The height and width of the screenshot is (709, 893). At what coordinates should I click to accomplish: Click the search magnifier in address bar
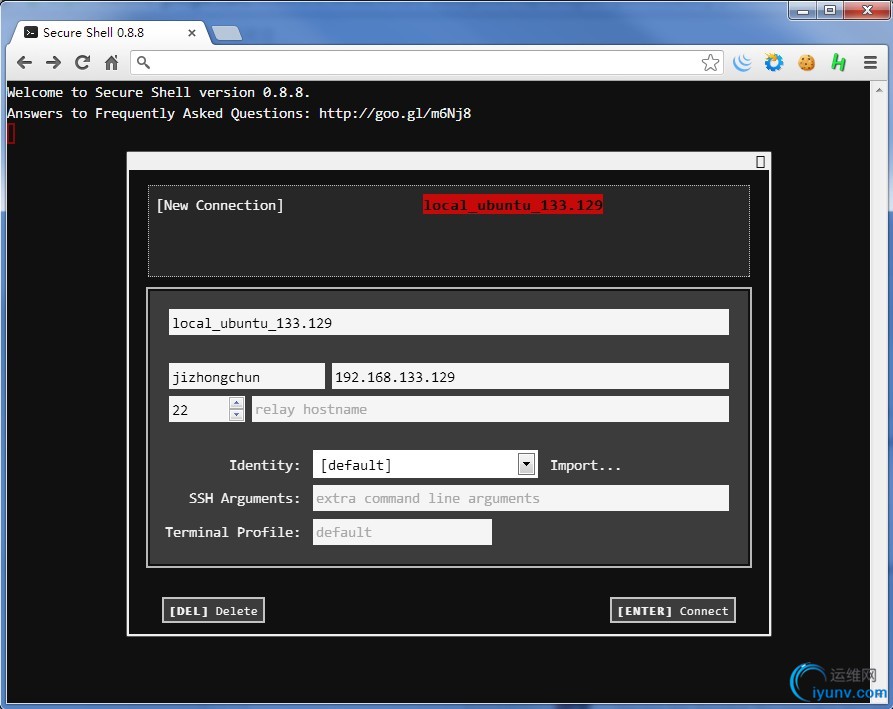point(144,63)
